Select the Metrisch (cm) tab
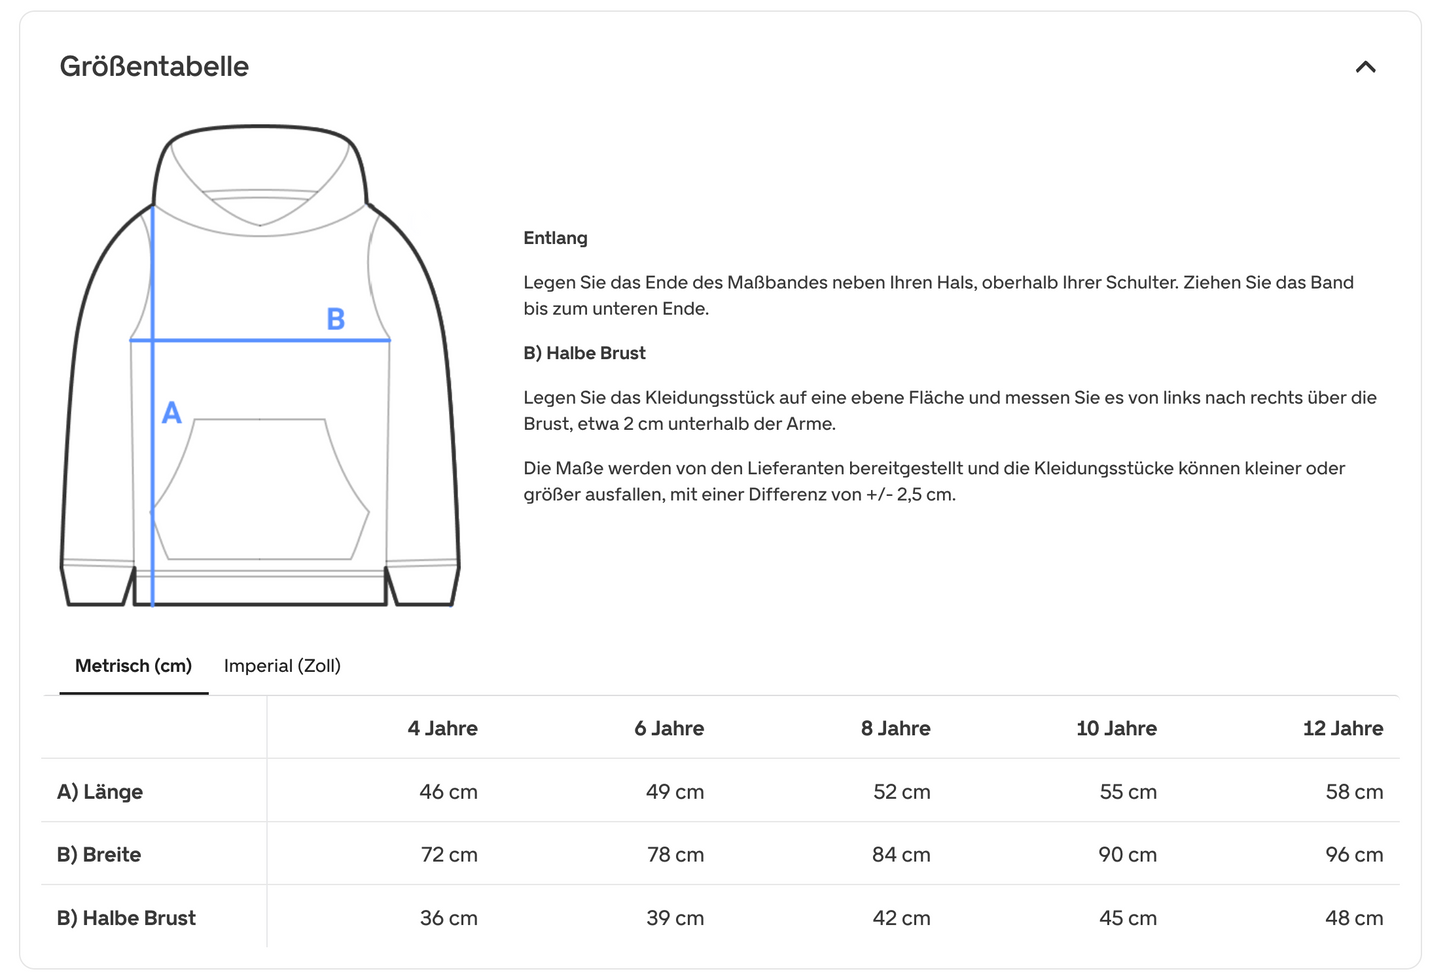The width and height of the screenshot is (1445, 980). point(133,666)
